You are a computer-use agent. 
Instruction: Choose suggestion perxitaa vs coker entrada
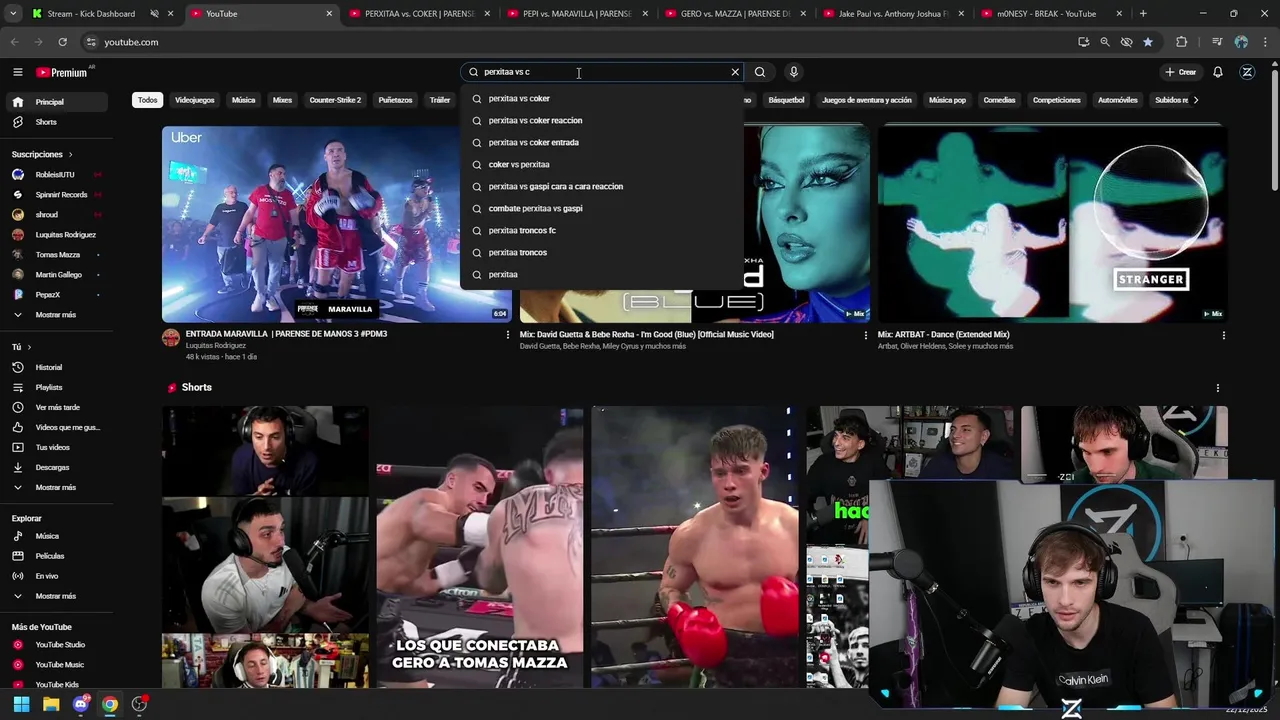pyautogui.click(x=602, y=143)
